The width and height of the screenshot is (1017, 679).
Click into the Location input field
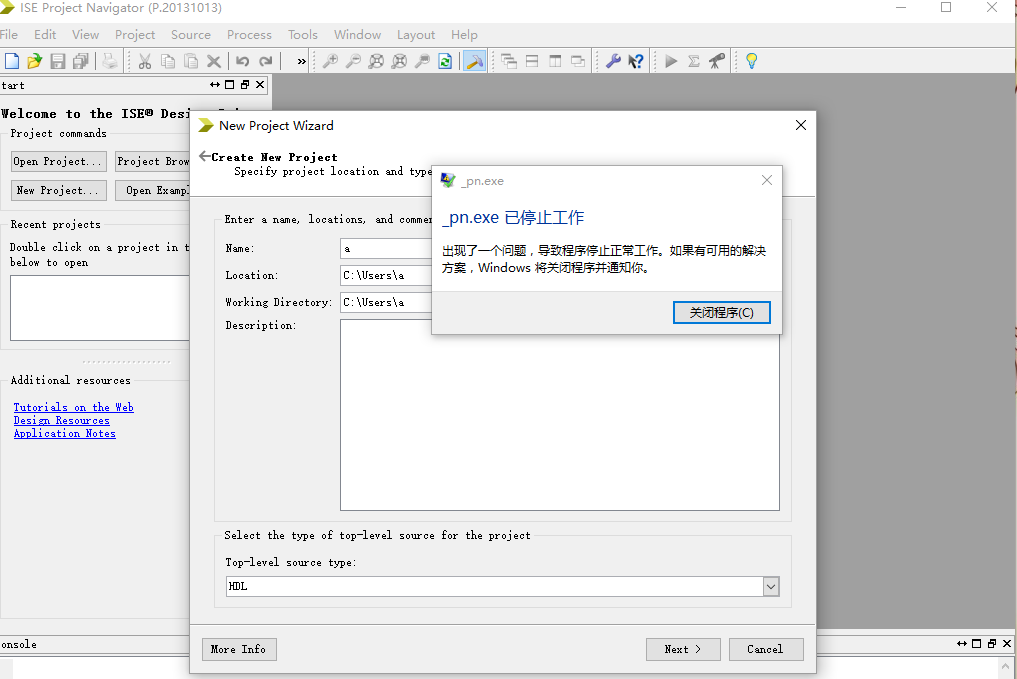tap(386, 275)
